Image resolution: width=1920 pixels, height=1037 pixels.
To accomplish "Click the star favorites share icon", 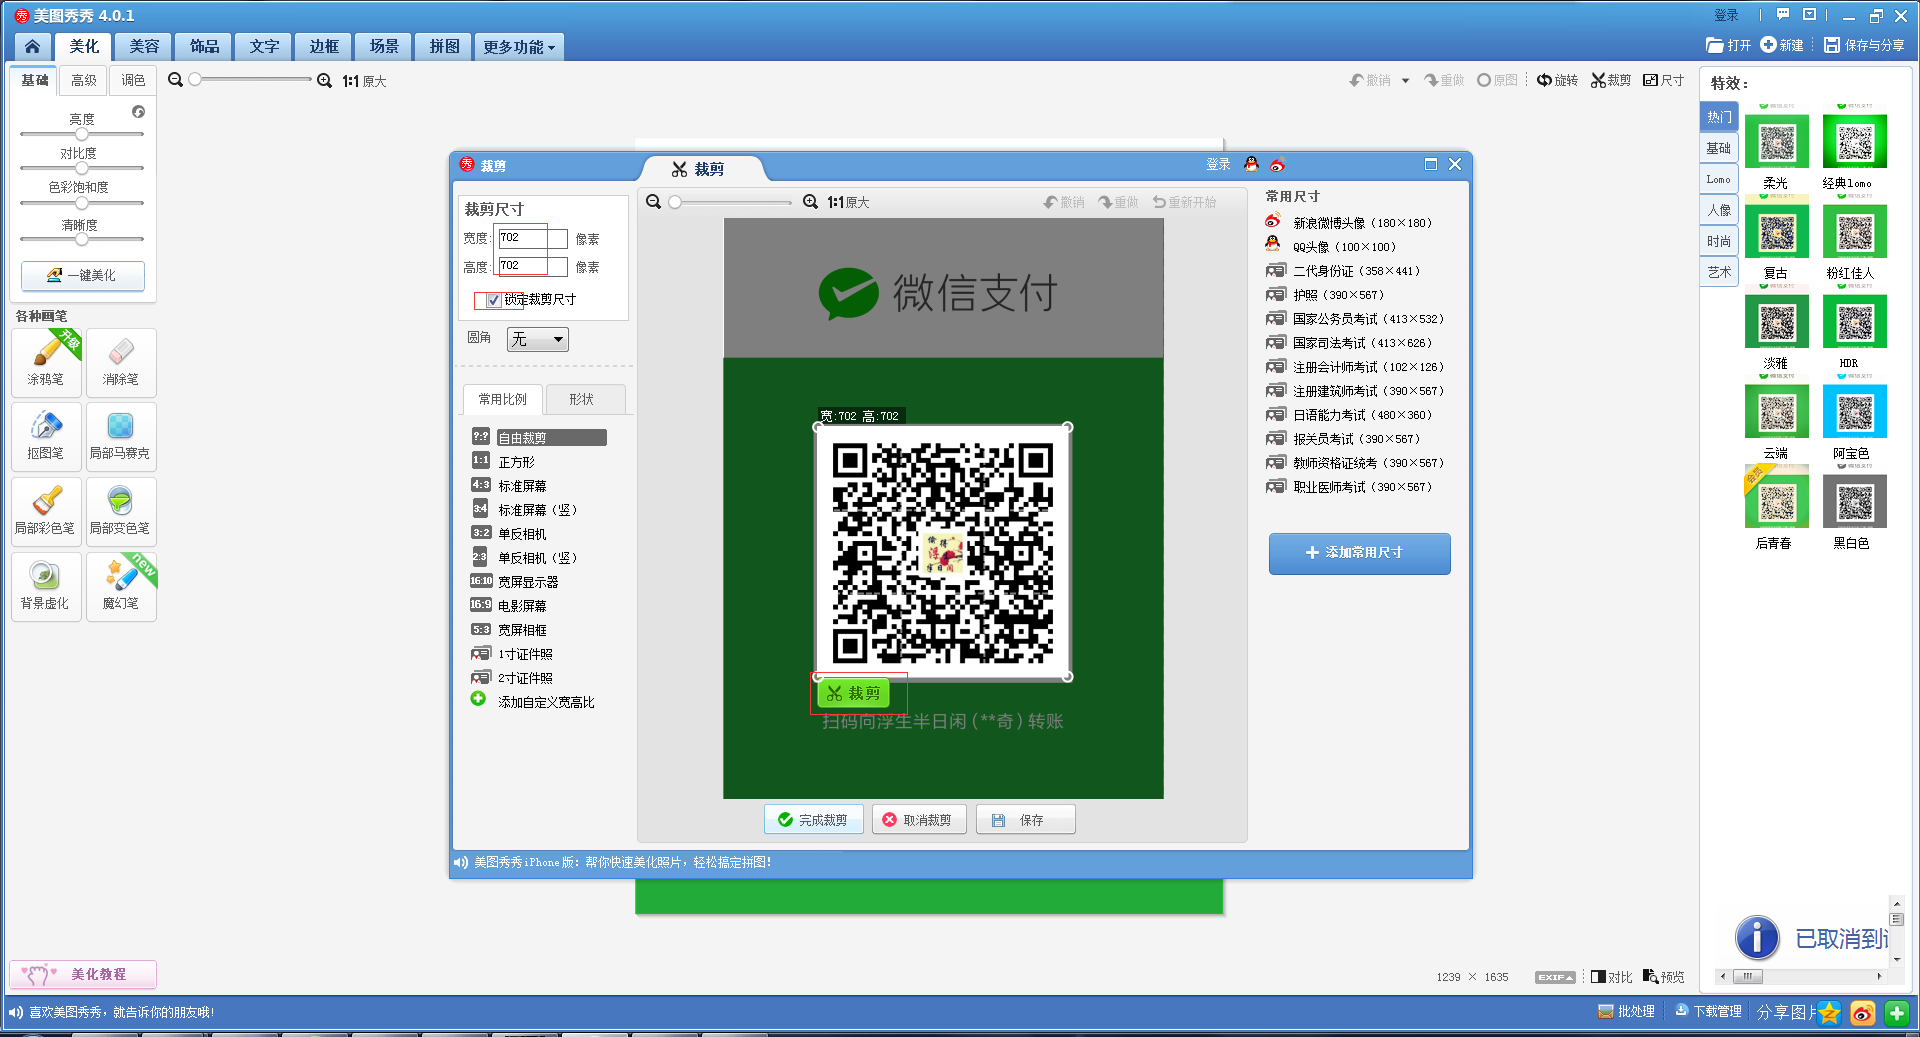I will click(1829, 1013).
